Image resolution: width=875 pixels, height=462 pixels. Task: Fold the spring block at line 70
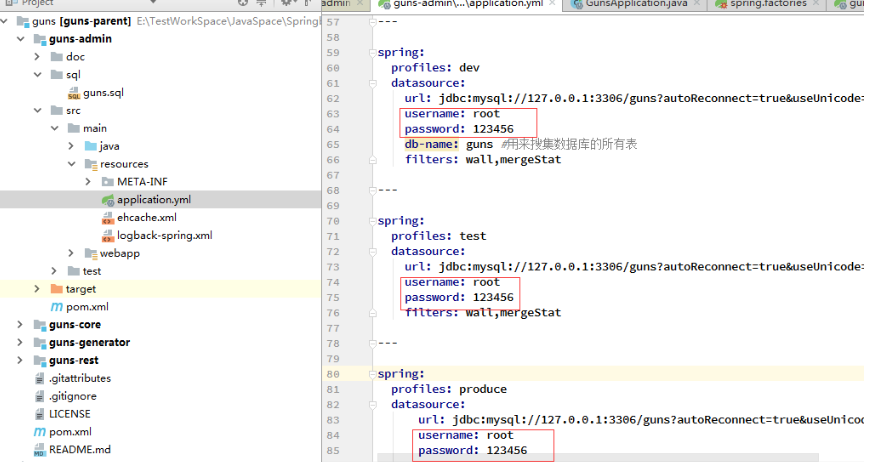[373, 222]
